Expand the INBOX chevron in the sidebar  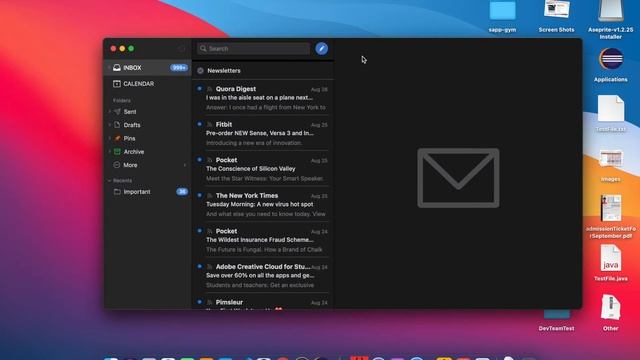click(x=109, y=68)
